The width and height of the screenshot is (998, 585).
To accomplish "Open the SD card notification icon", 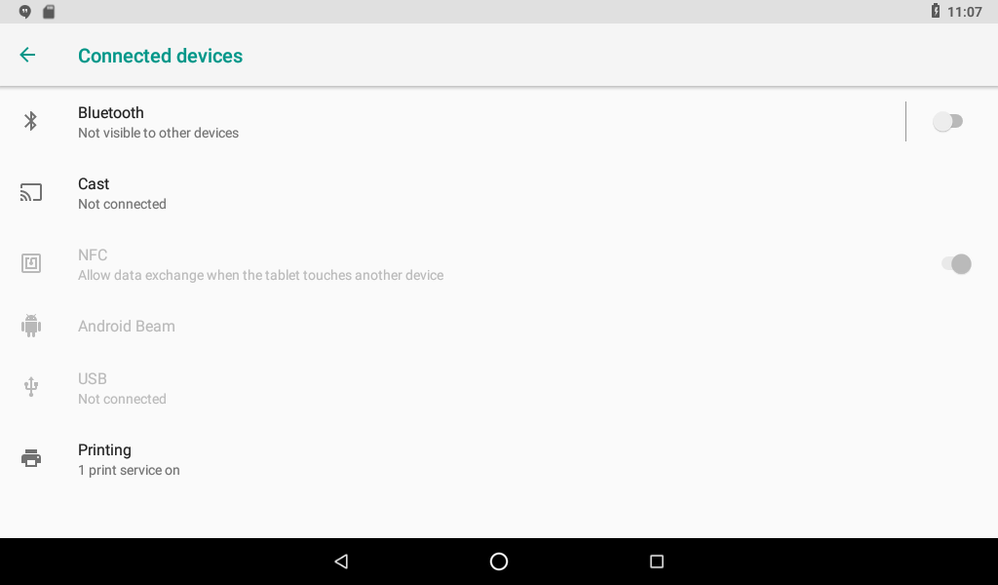I will coord(48,11).
